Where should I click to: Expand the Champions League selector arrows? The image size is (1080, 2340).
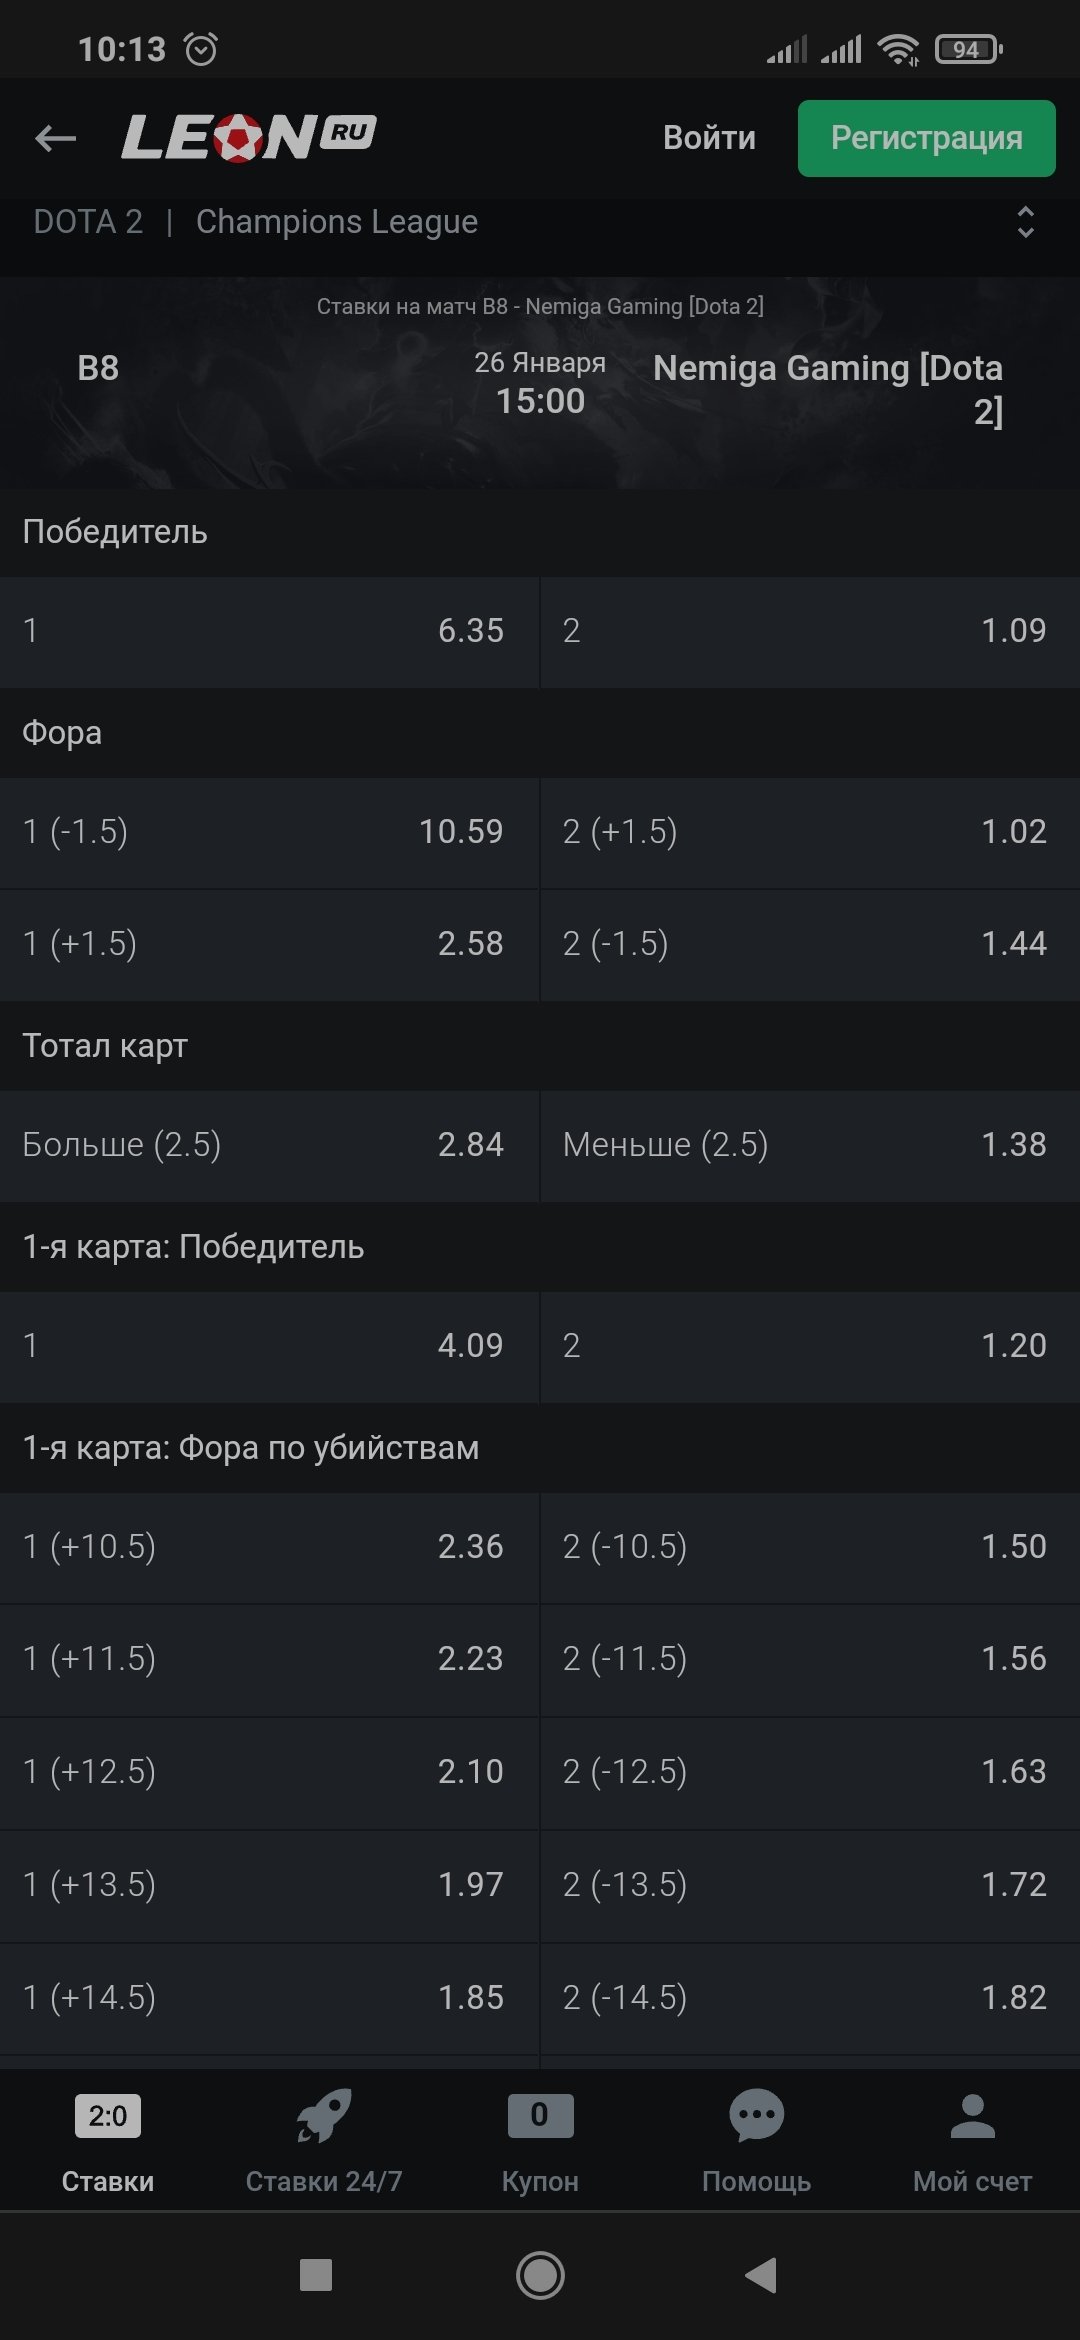[x=1025, y=222]
